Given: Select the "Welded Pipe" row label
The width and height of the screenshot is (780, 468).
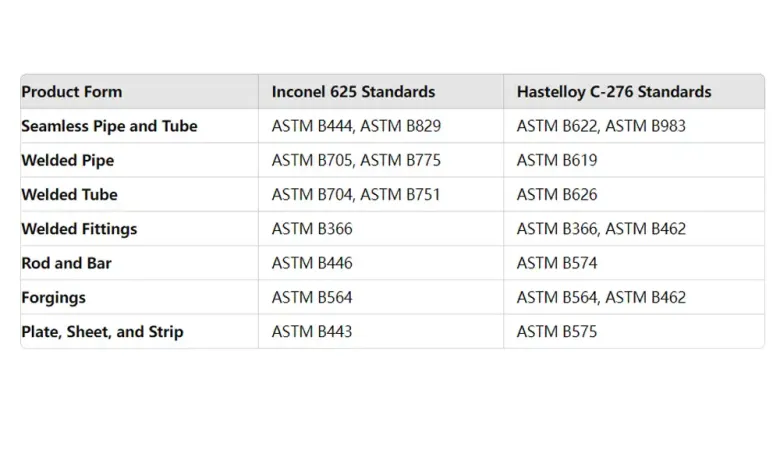Looking at the screenshot, I should point(68,160).
